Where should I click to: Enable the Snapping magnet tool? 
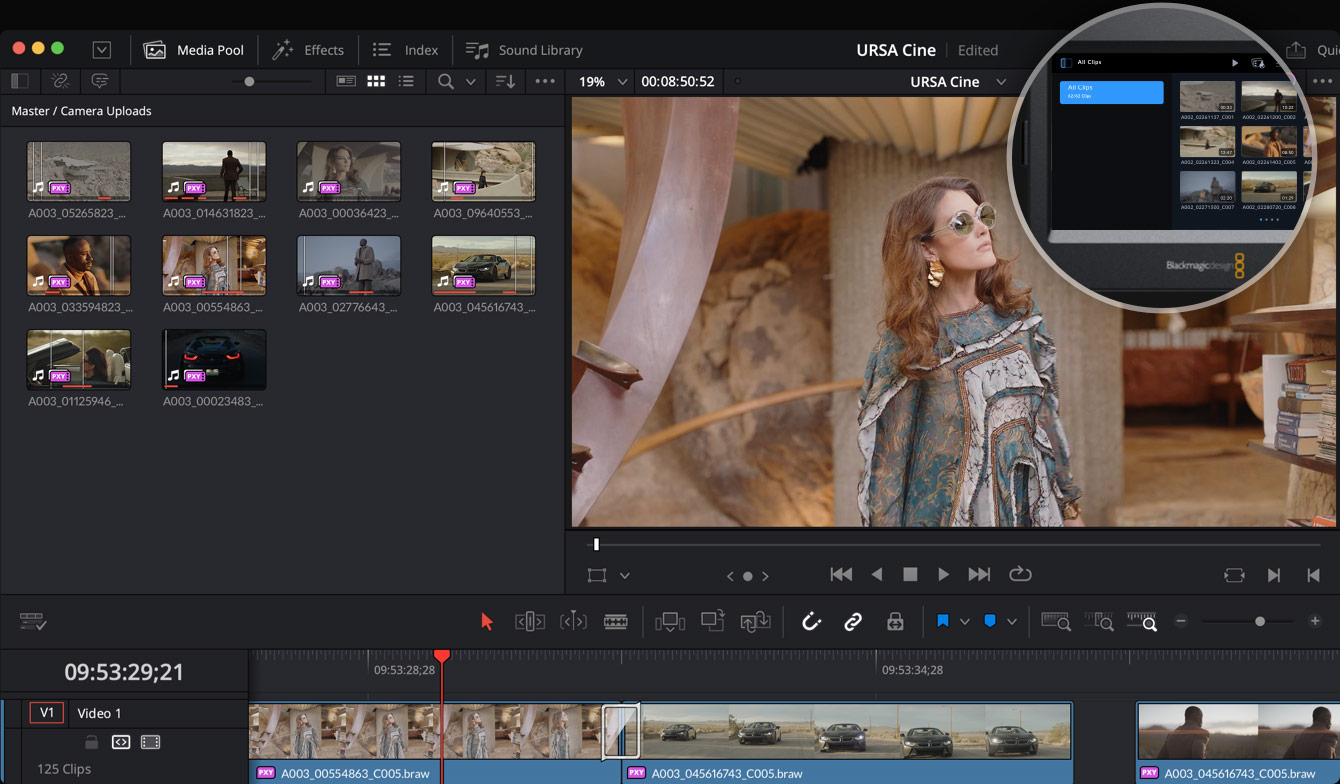tap(811, 620)
